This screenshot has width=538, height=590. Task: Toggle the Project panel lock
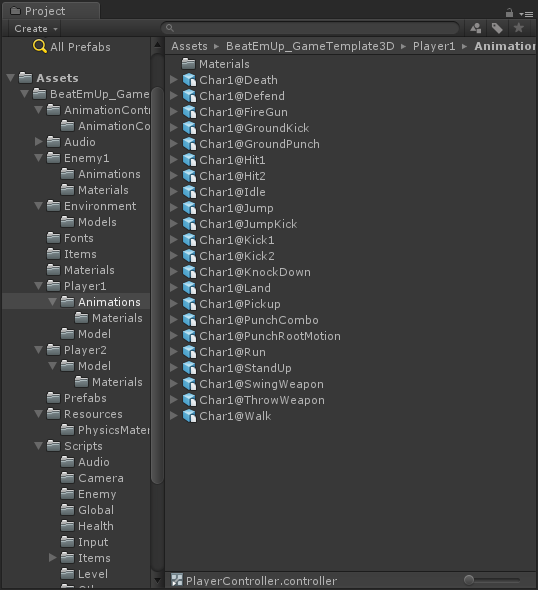(x=509, y=13)
